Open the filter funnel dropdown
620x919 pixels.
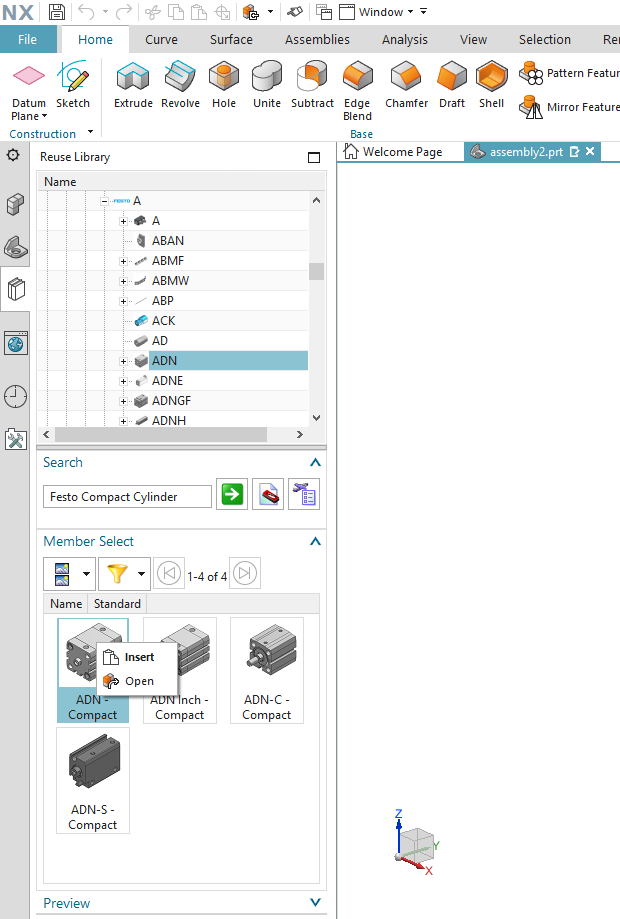click(x=141, y=573)
